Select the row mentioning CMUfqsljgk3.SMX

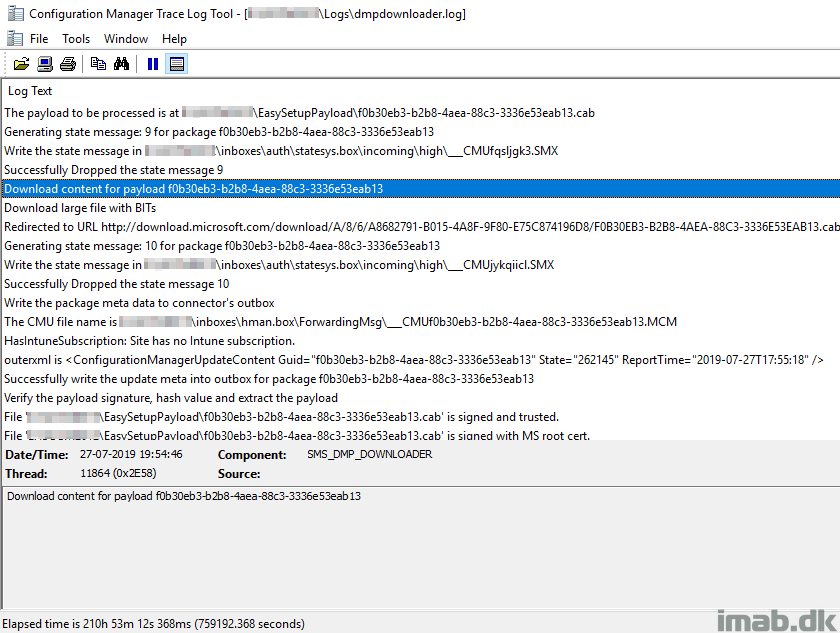click(421, 151)
